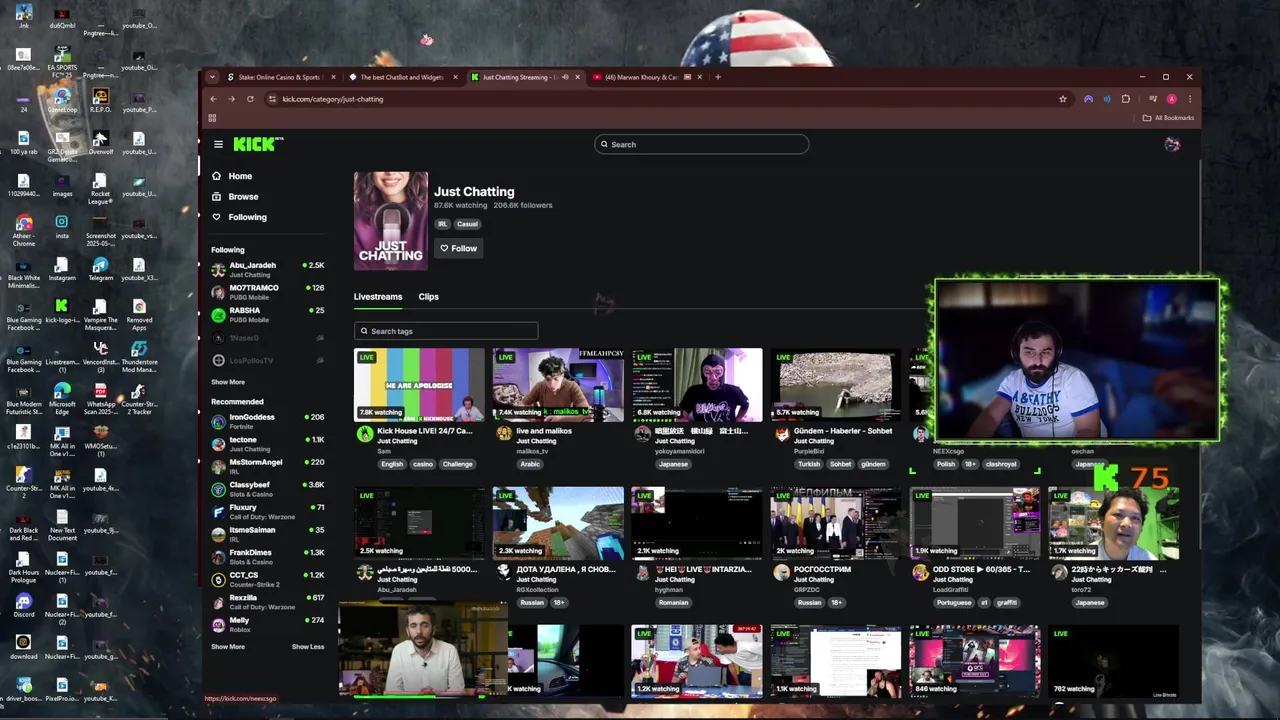Open MsStormAngel recommended channel

coord(268,466)
